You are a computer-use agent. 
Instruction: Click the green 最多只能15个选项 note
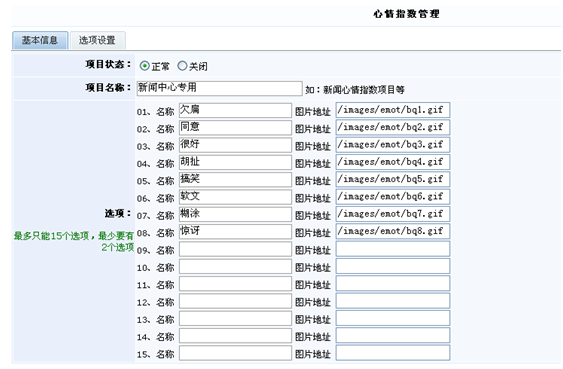point(74,241)
